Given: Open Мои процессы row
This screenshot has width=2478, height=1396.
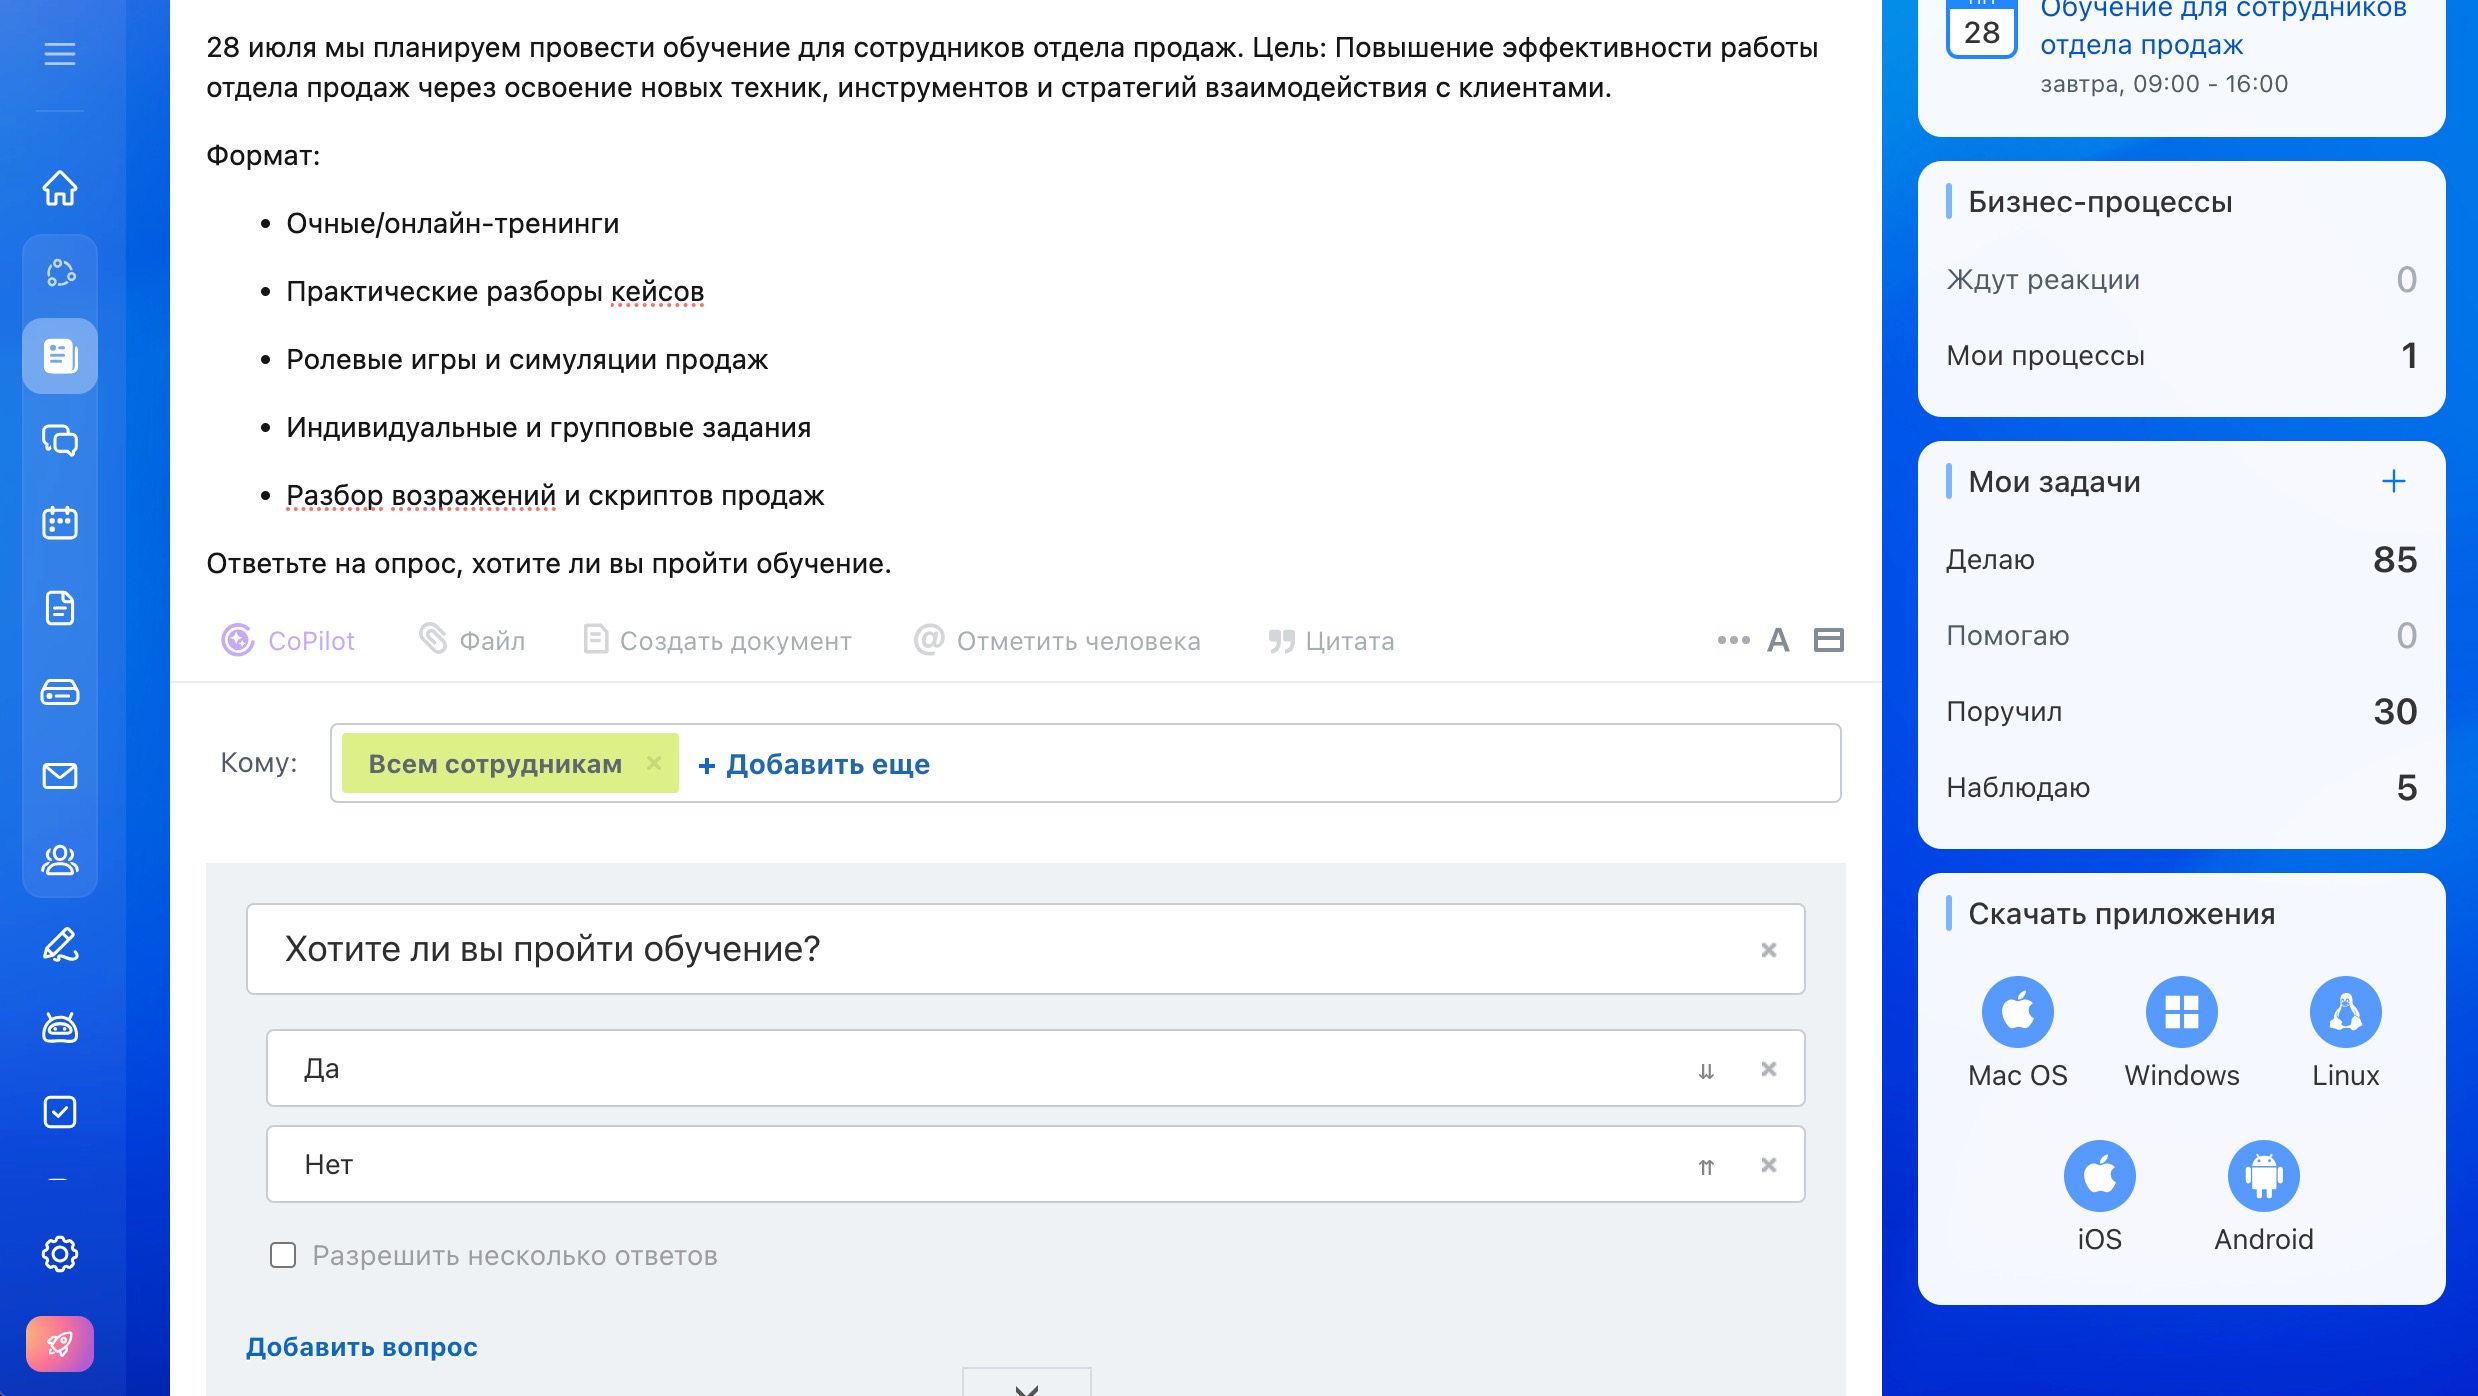Looking at the screenshot, I should [2181, 355].
